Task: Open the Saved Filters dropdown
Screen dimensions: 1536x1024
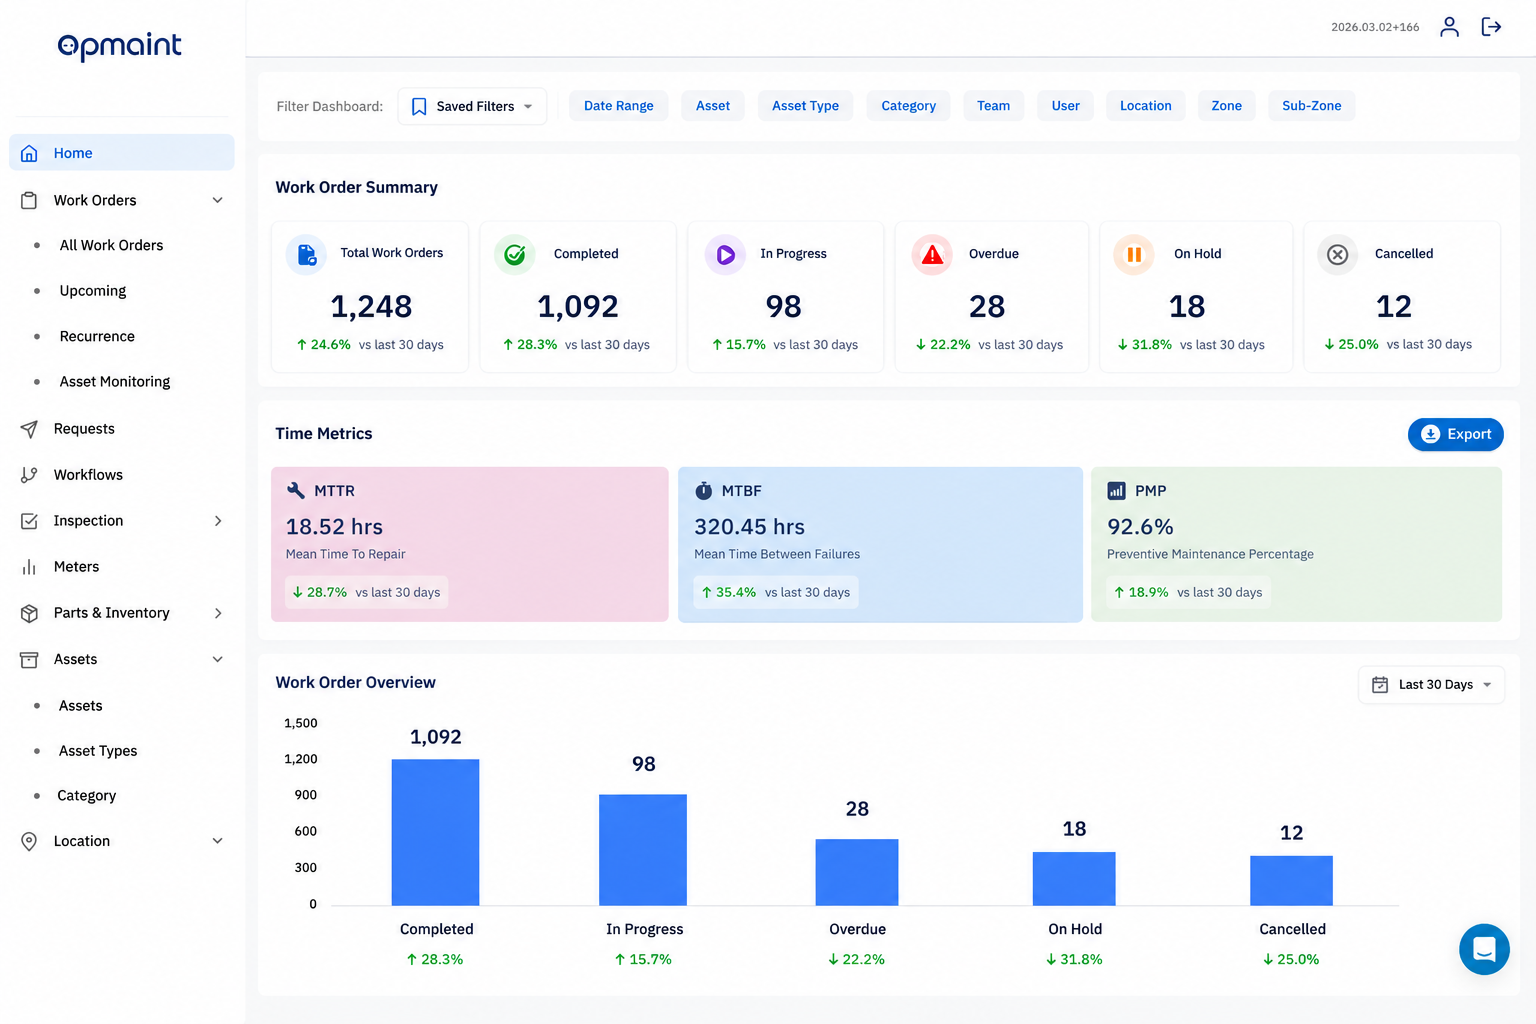Action: click(472, 106)
